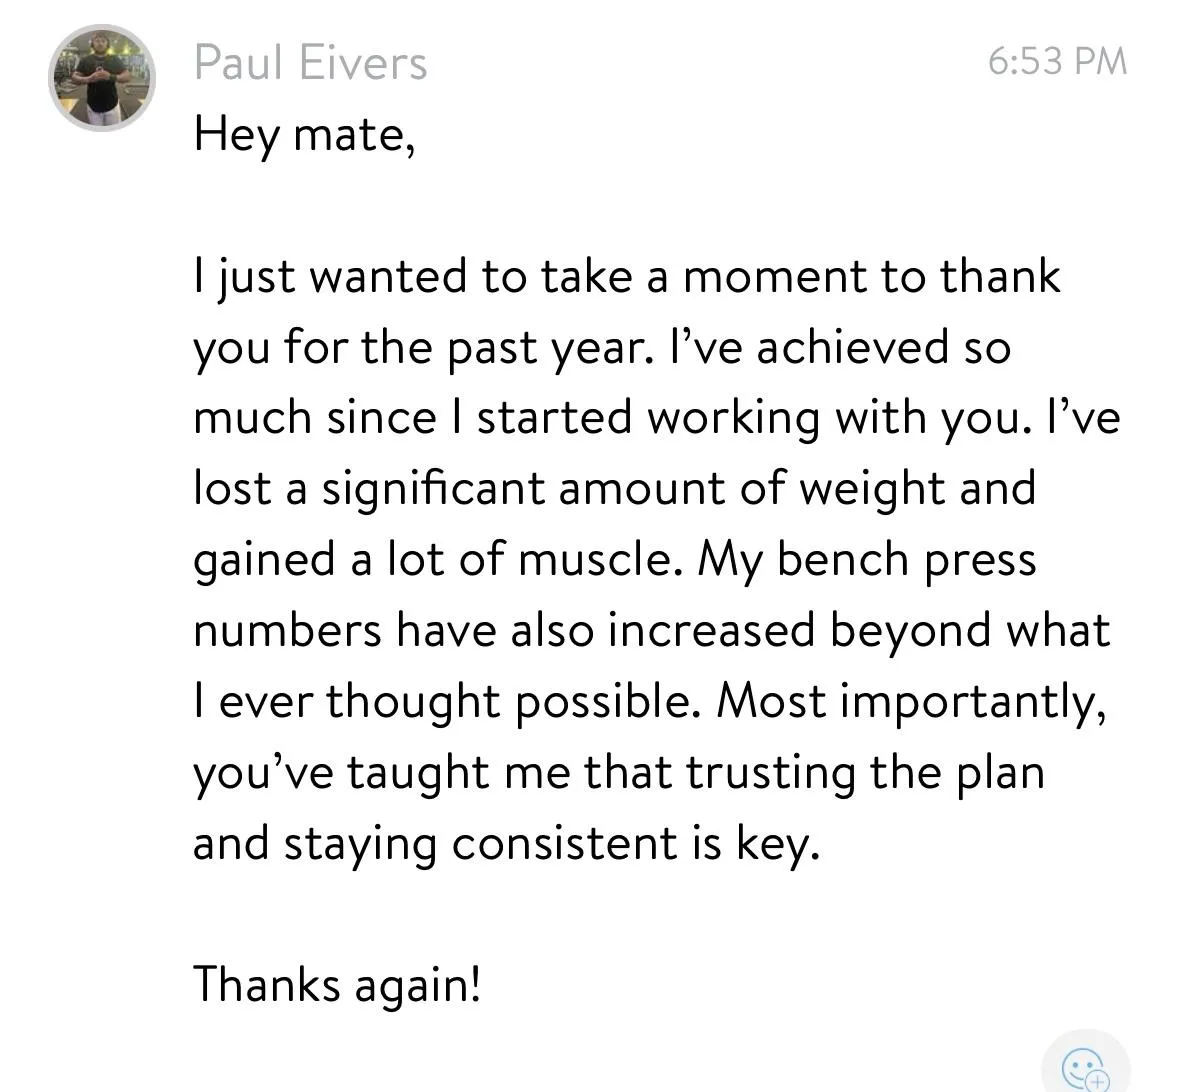Screen dimensions: 1179x1092
Task: Click the word "muscle" in the message
Action: pos(594,560)
